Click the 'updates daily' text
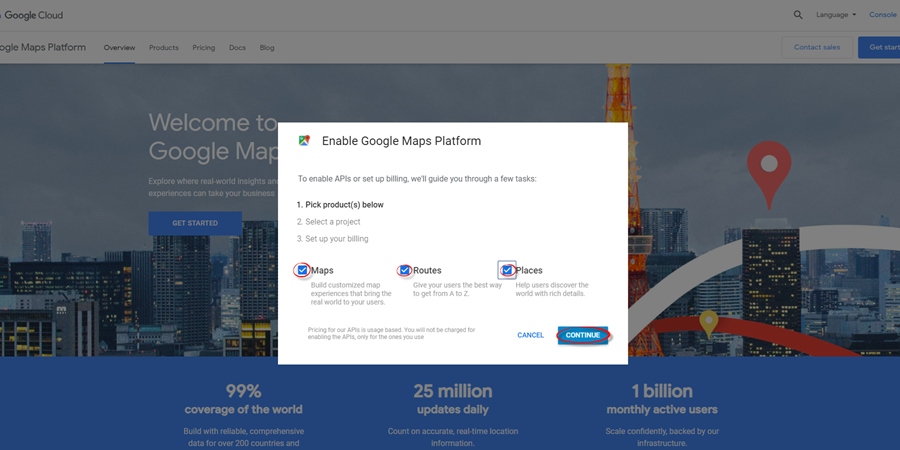The width and height of the screenshot is (900, 450). [x=453, y=410]
